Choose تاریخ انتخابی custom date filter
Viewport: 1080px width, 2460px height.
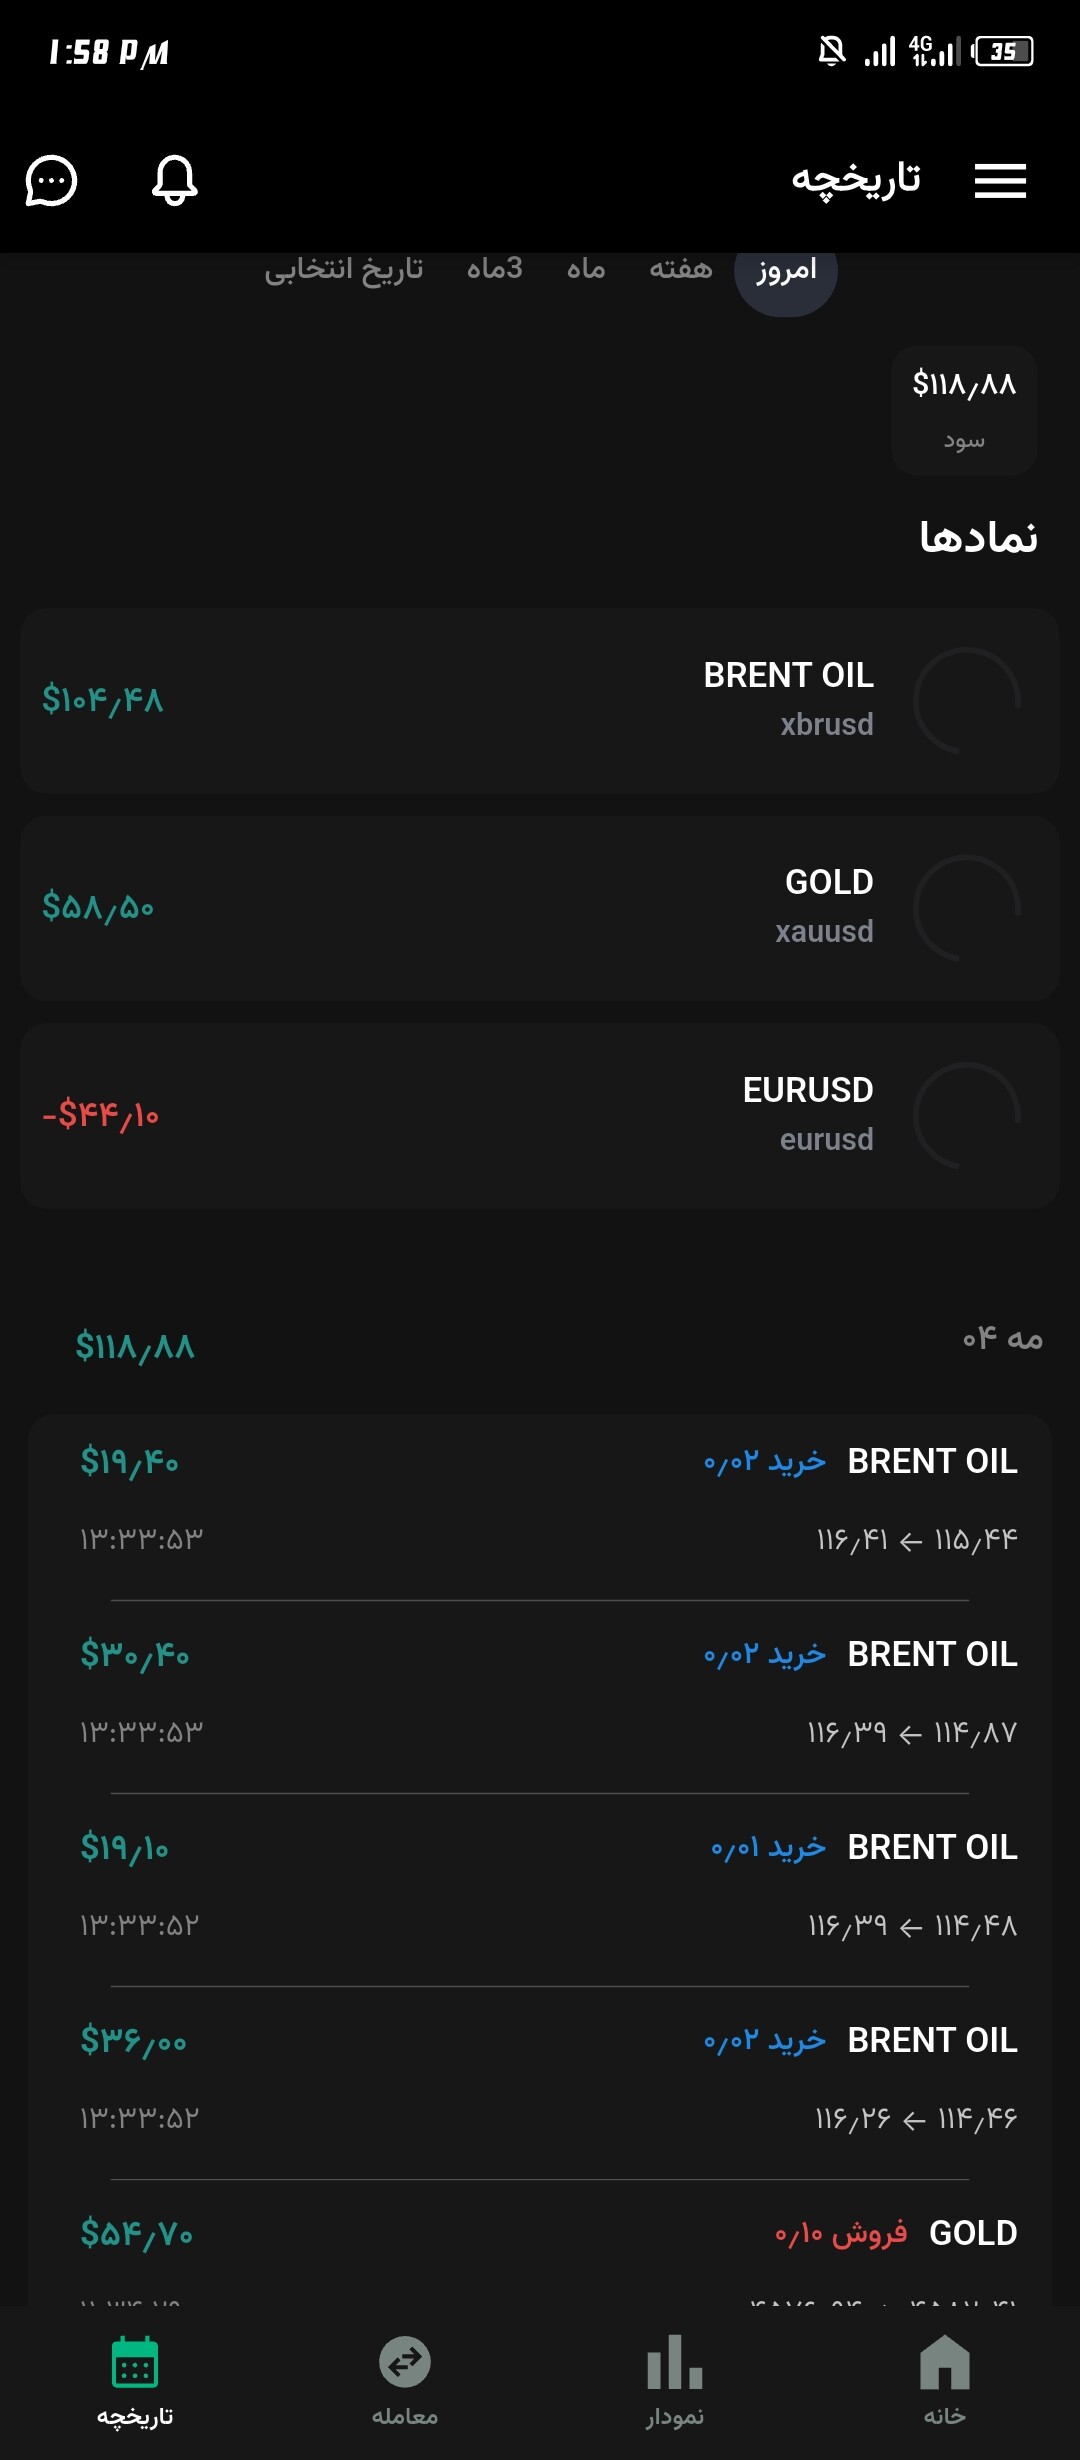[x=344, y=269]
